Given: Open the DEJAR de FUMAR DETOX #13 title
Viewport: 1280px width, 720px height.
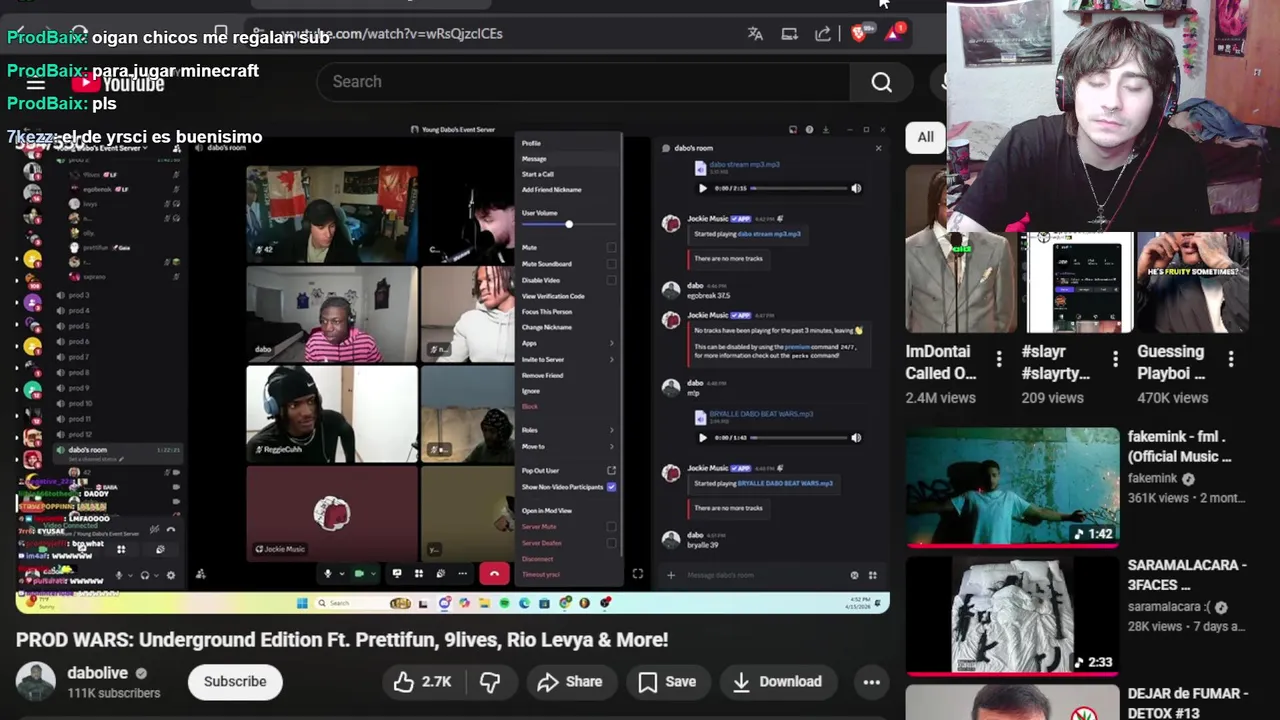Looking at the screenshot, I should click(x=1188, y=703).
